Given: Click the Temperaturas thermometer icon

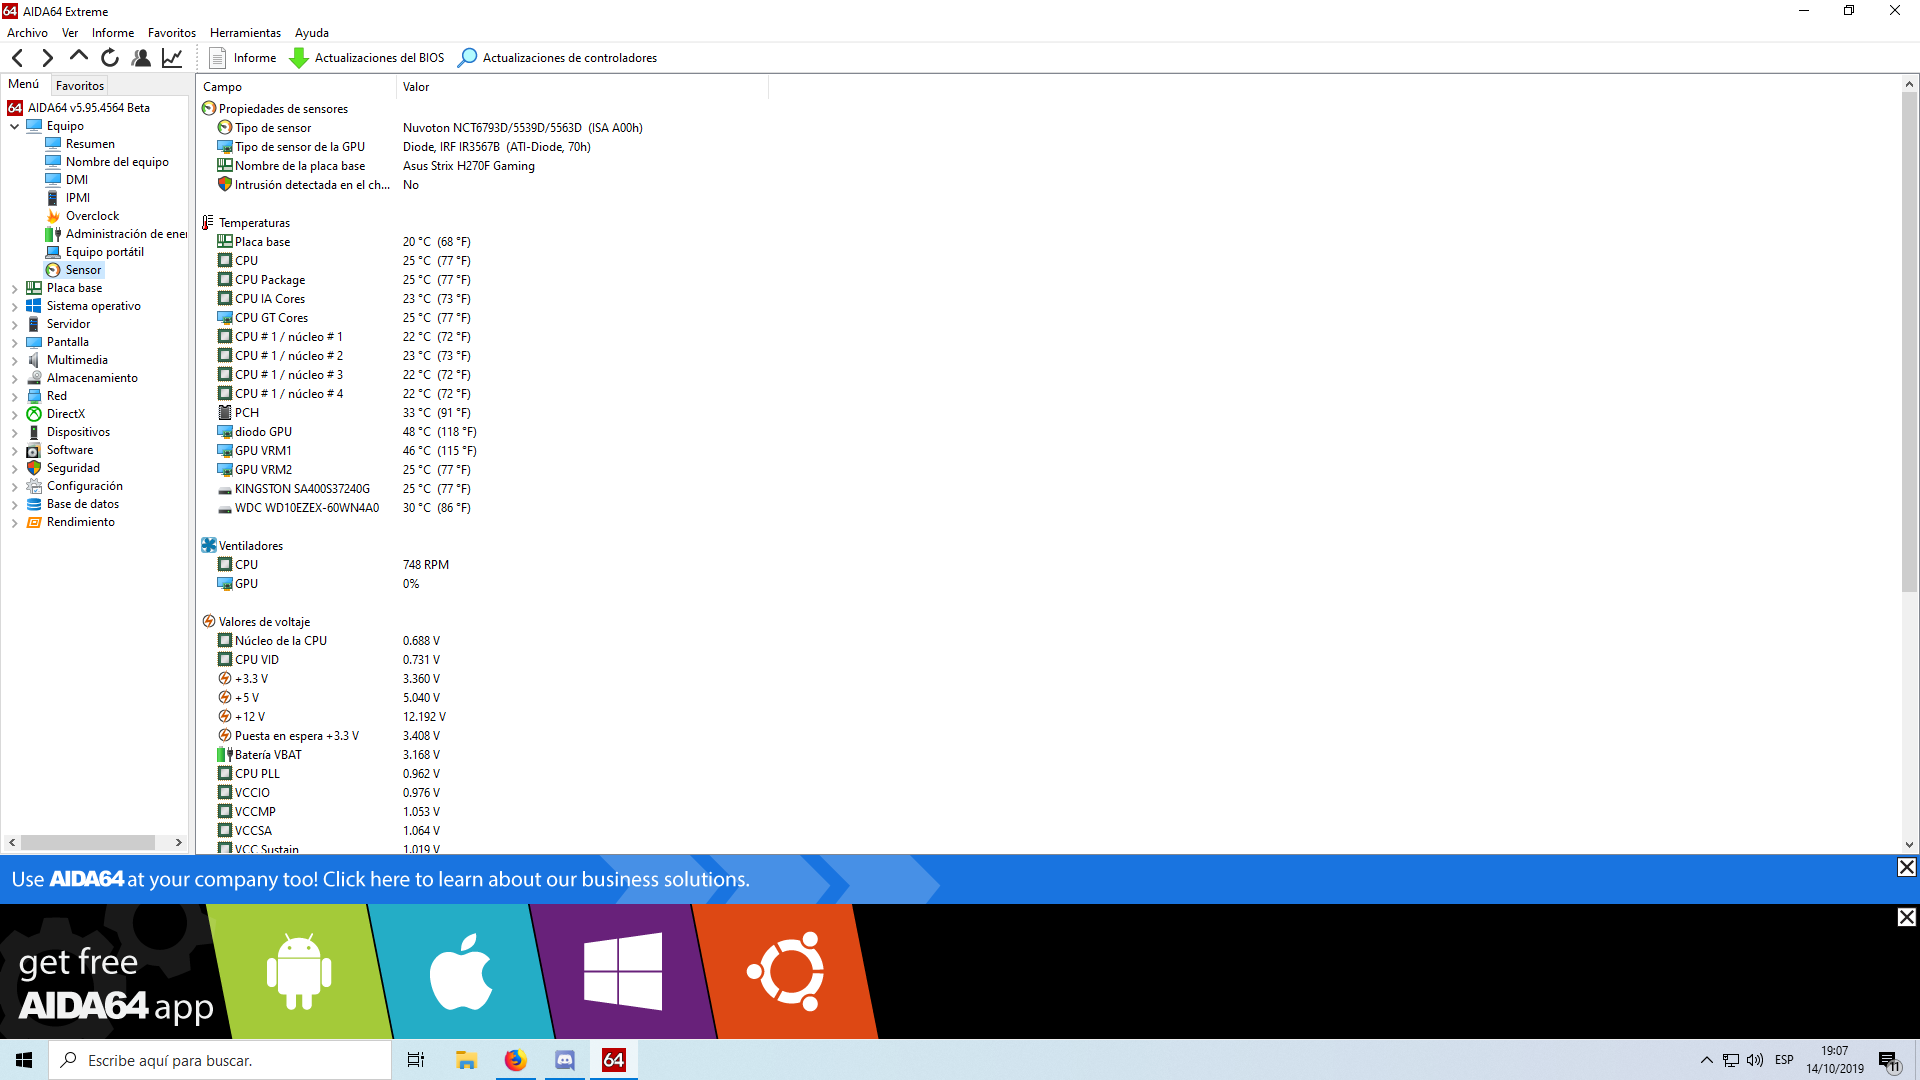Looking at the screenshot, I should point(208,223).
